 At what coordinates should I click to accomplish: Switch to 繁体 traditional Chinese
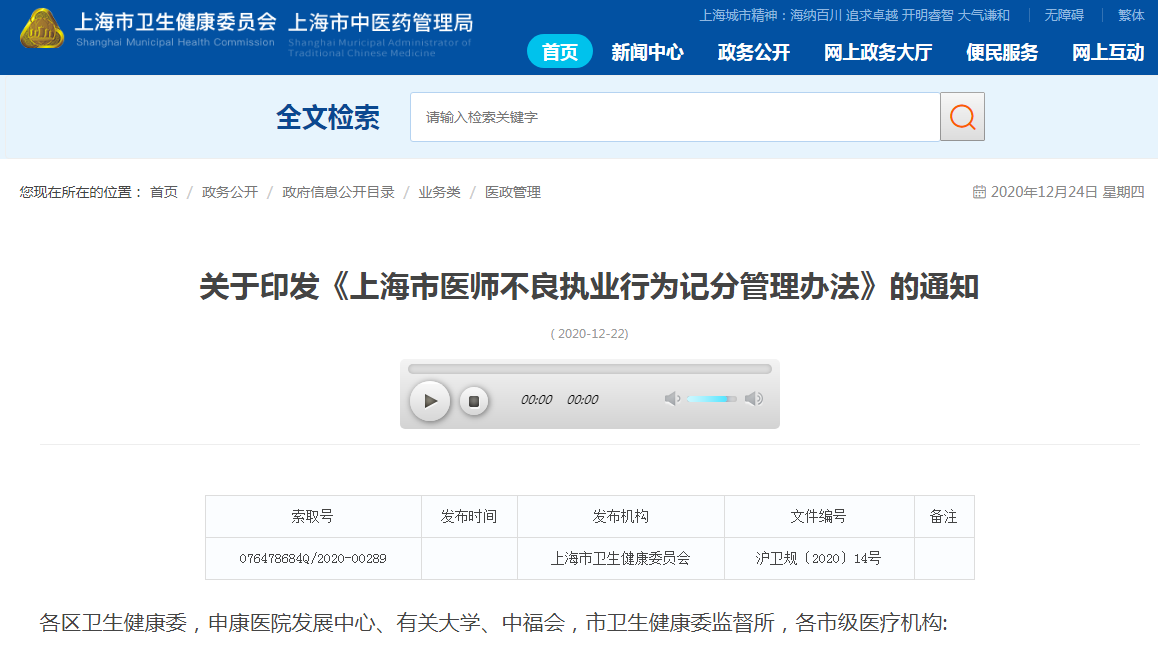pyautogui.click(x=1131, y=15)
